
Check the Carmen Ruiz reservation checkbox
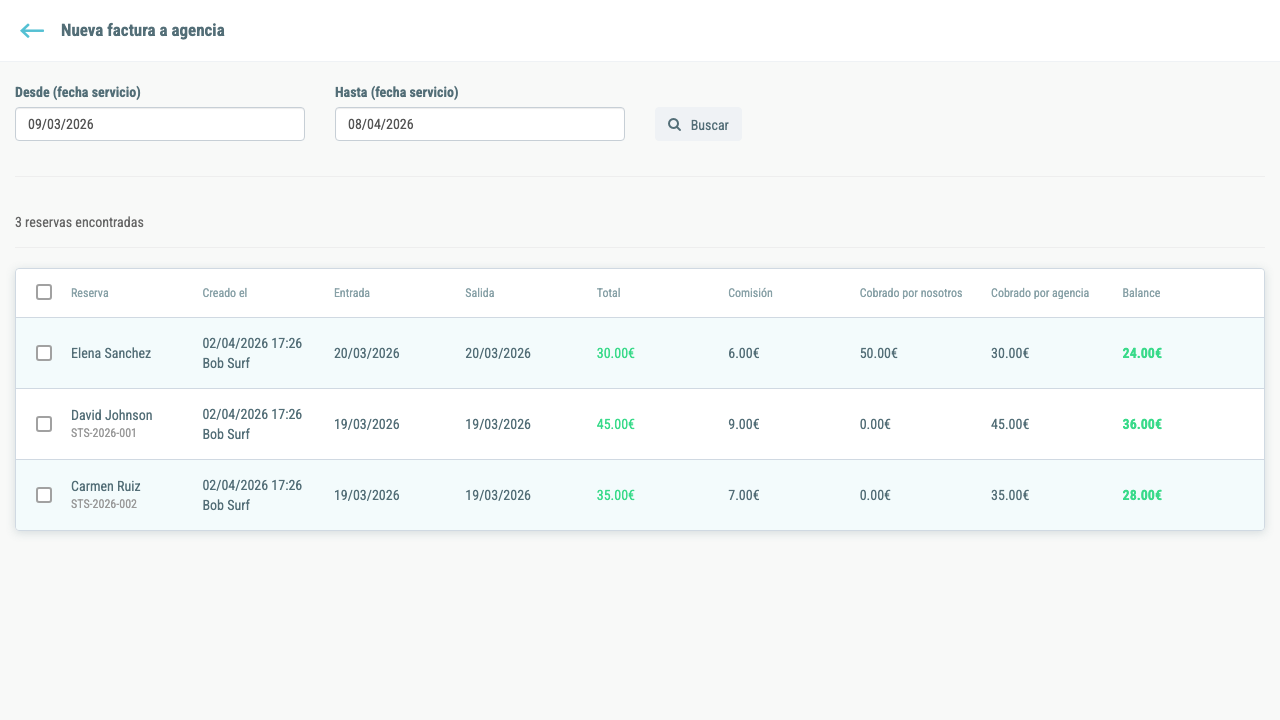pyautogui.click(x=44, y=495)
